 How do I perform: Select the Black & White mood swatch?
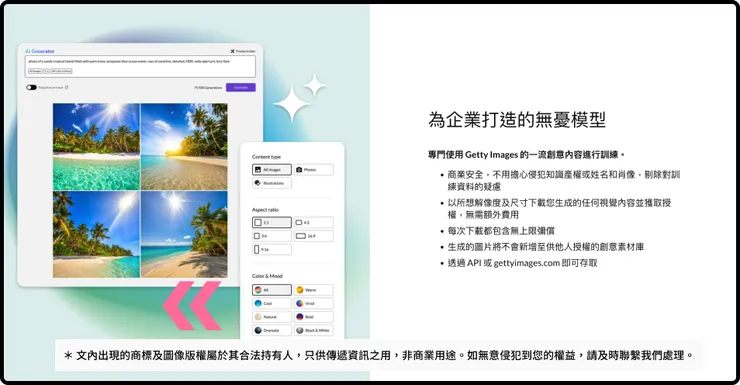click(x=314, y=330)
